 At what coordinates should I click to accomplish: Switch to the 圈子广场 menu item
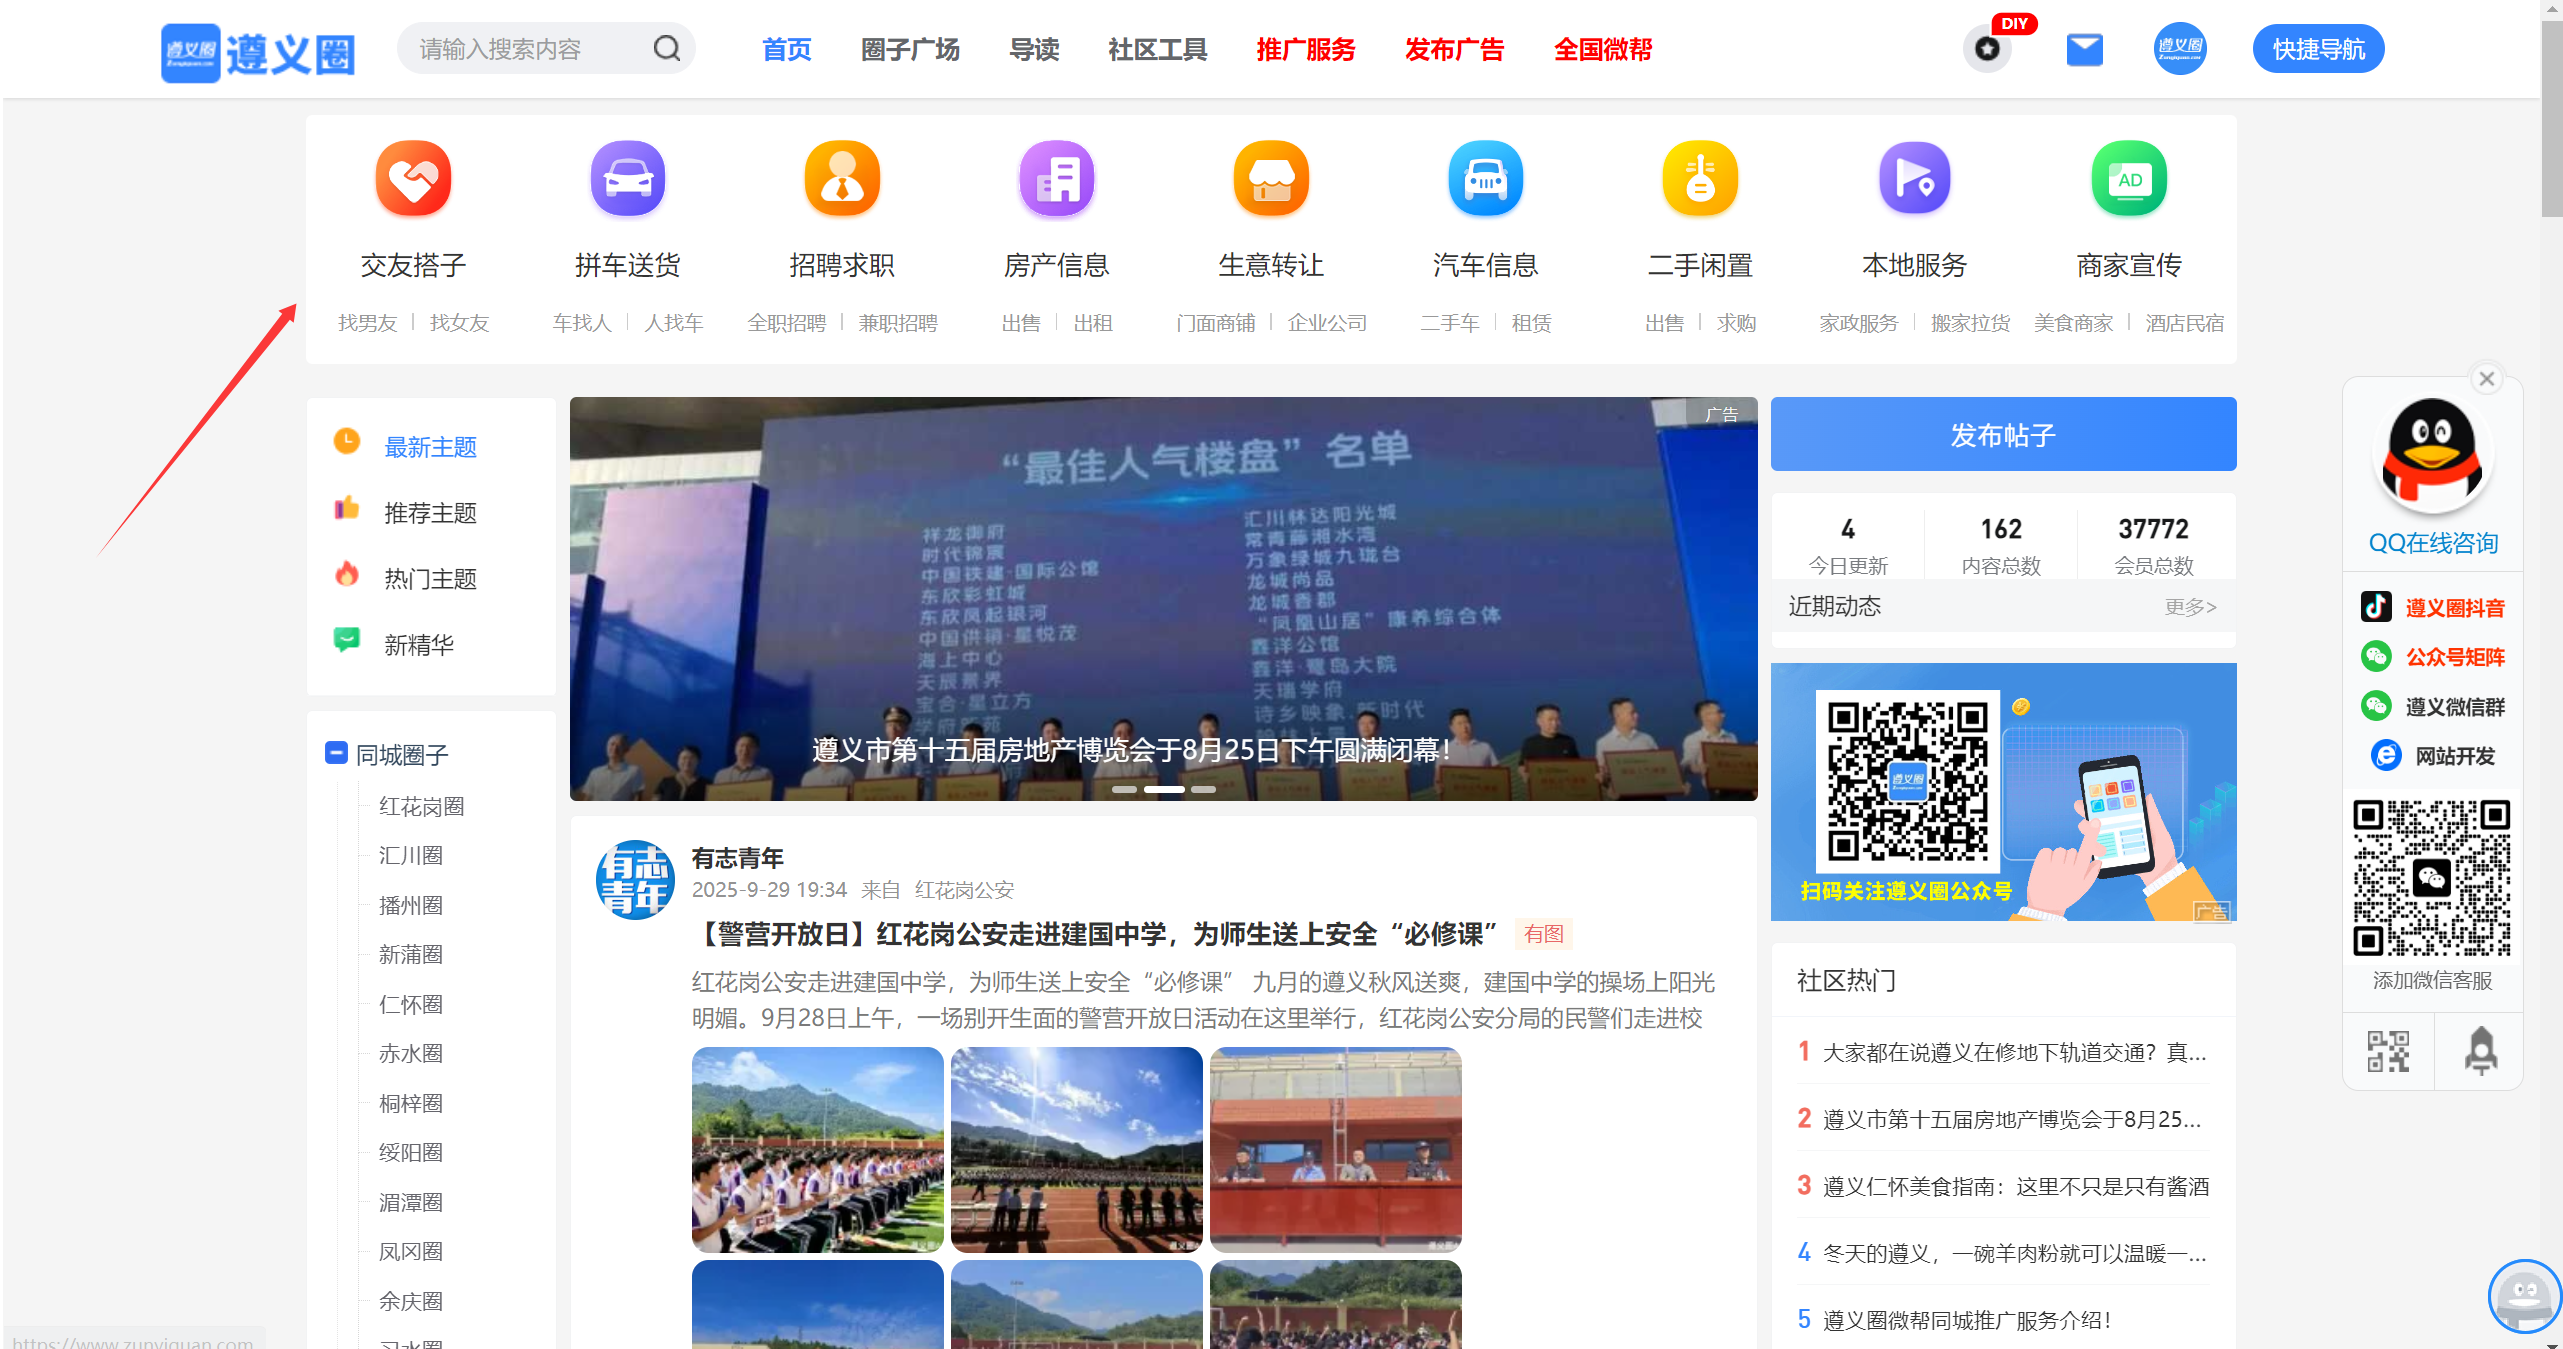point(910,49)
